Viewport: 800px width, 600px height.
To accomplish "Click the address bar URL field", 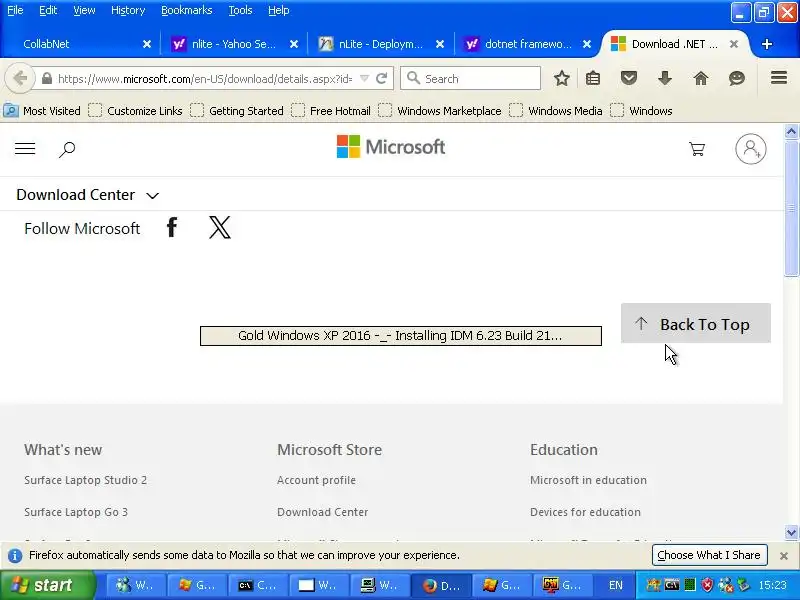I will coord(205,79).
